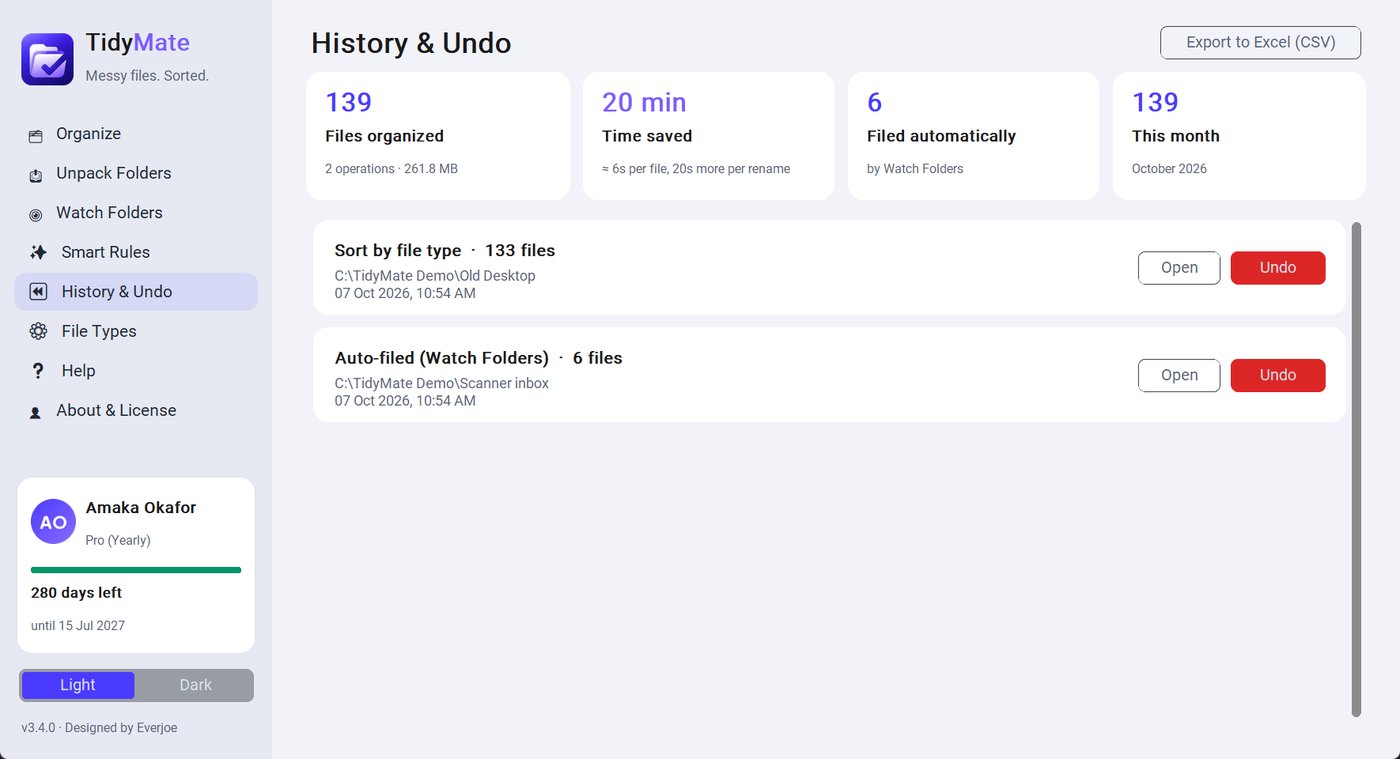This screenshot has height=759, width=1400.
Task: Switch to Light theme
Action: point(78,685)
